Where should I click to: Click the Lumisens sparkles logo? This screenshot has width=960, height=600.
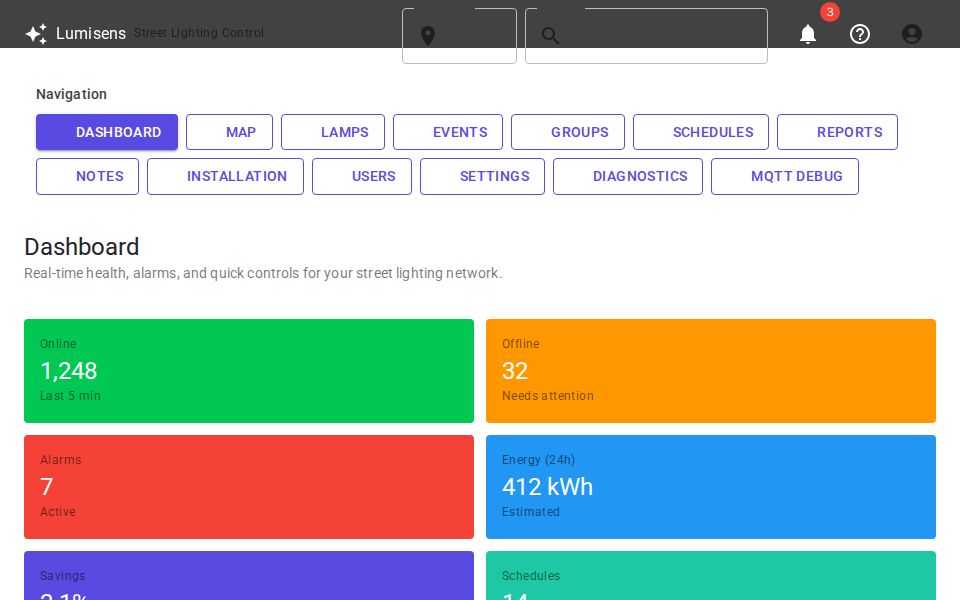[x=36, y=33]
